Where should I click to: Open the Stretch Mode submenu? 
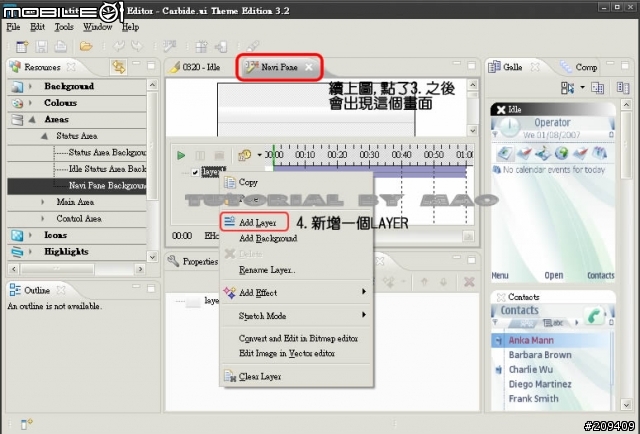click(x=296, y=316)
